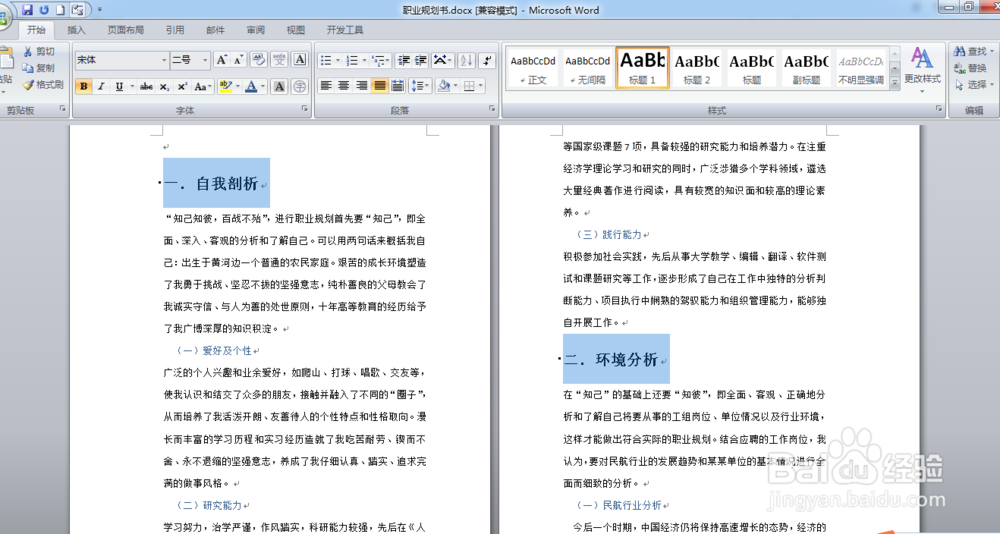This screenshot has width=1000, height=534.
Task: Open the Select (选择) dropdown
Action: coord(992,84)
